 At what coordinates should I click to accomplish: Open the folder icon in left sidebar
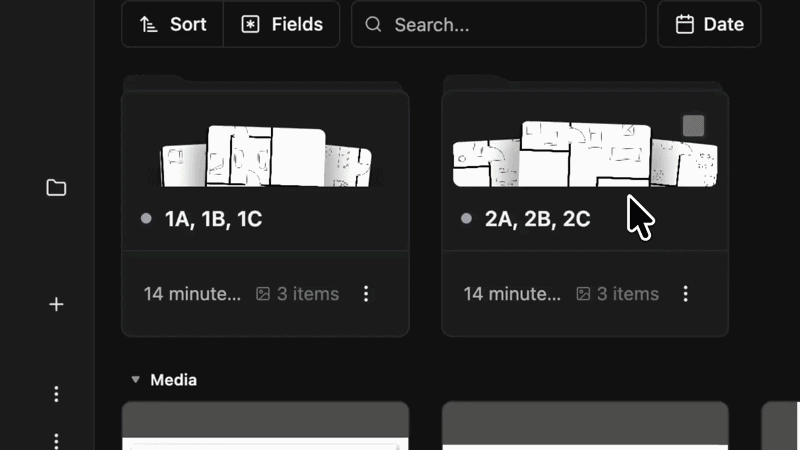pyautogui.click(x=56, y=188)
